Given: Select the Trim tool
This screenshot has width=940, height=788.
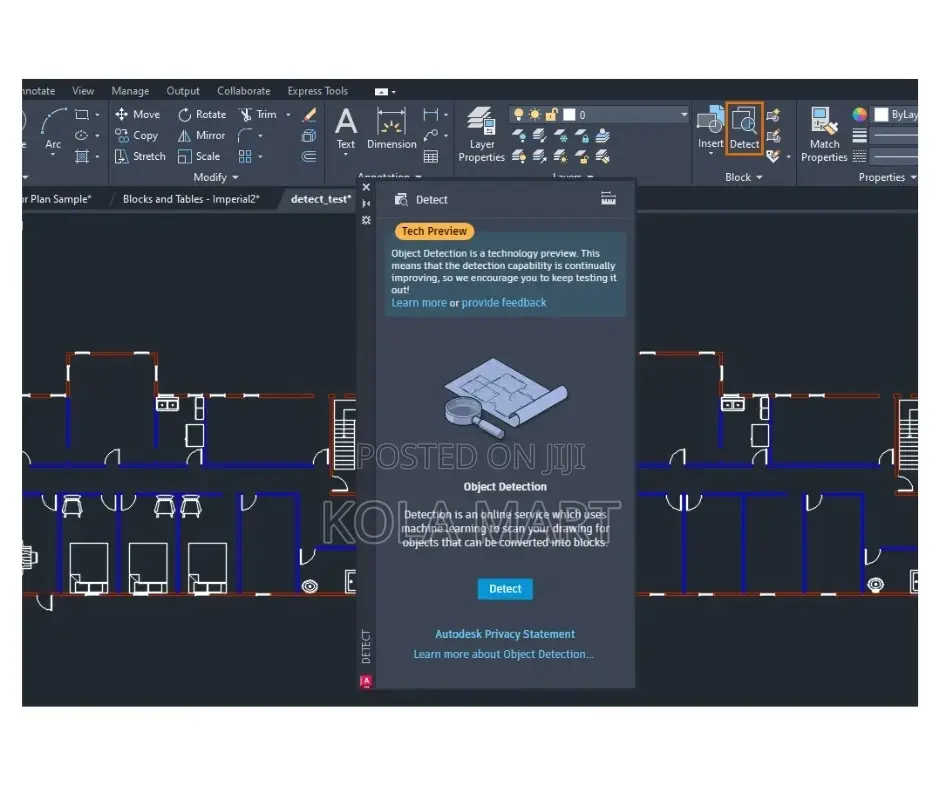Looking at the screenshot, I should [258, 114].
